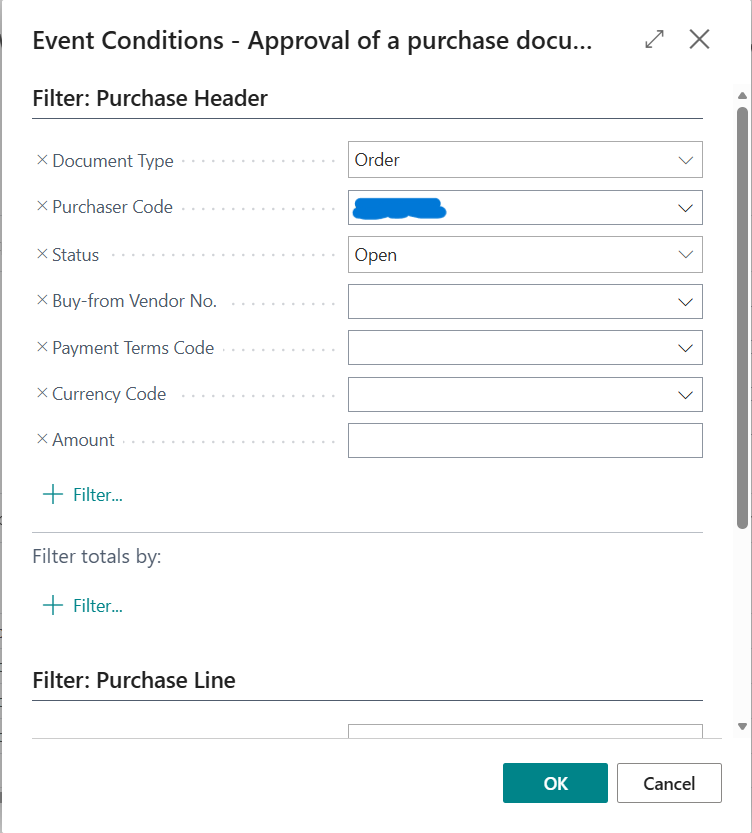
Task: Expand dialog to full screen
Action: [654, 40]
